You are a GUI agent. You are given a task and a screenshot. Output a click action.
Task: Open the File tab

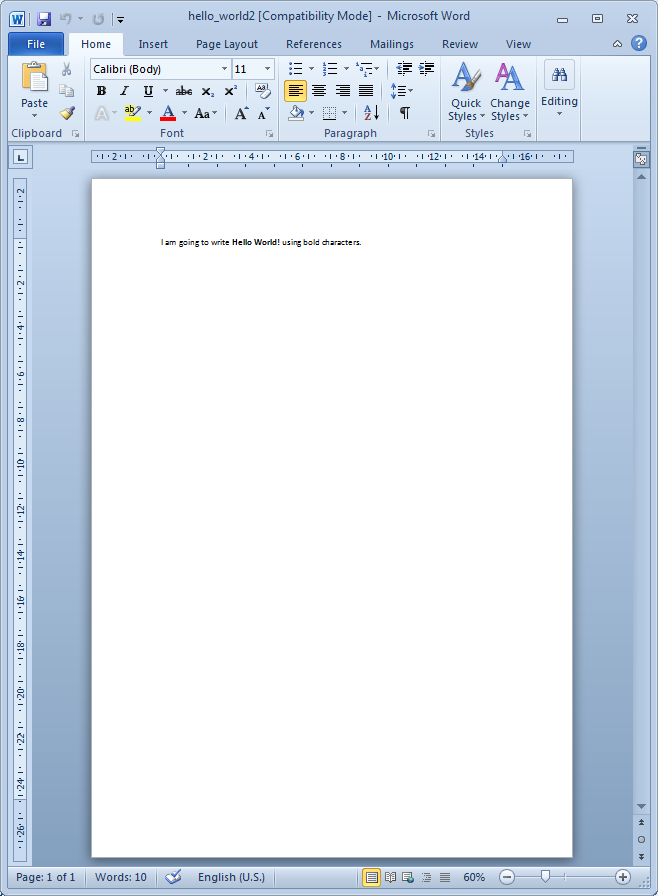pyautogui.click(x=36, y=44)
